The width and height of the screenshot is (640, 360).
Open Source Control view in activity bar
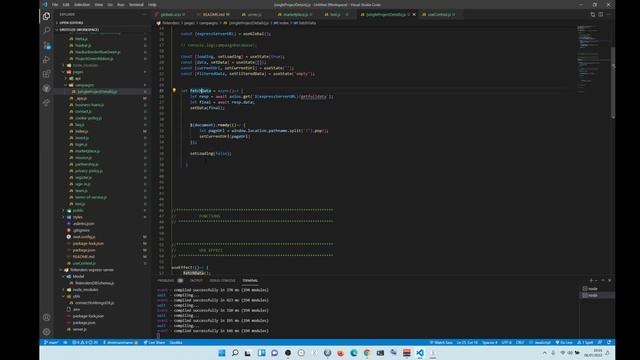click(x=47, y=45)
